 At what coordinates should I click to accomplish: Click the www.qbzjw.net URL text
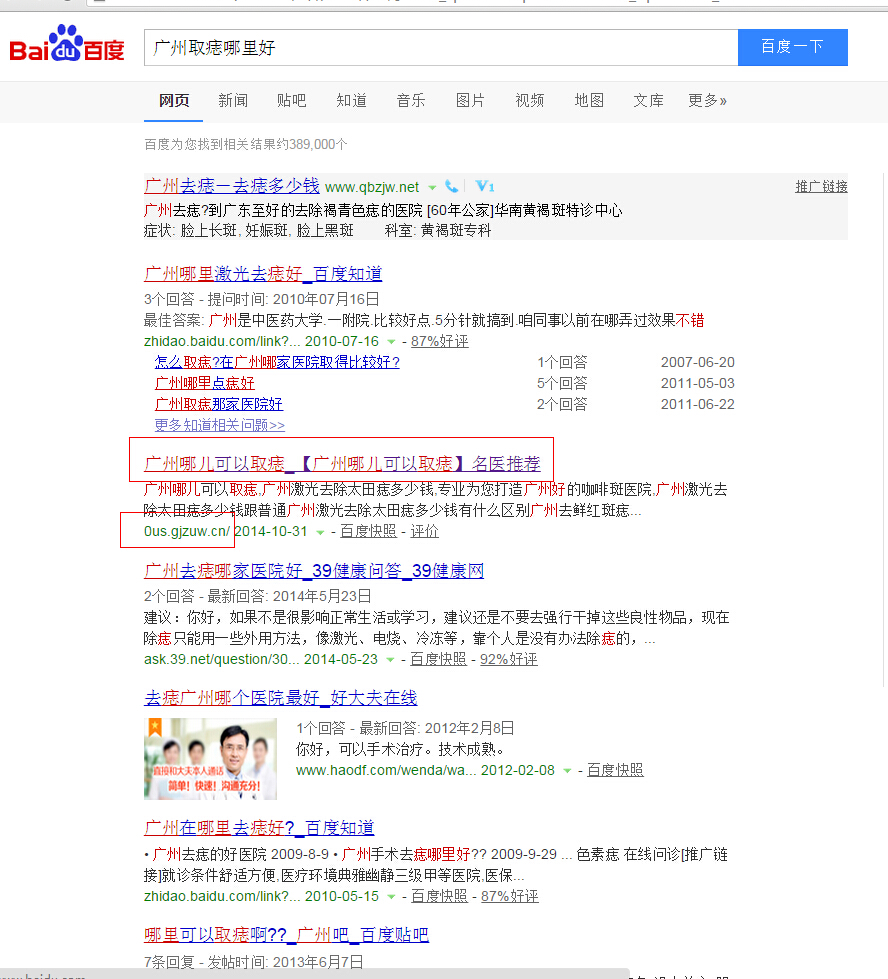(x=372, y=187)
